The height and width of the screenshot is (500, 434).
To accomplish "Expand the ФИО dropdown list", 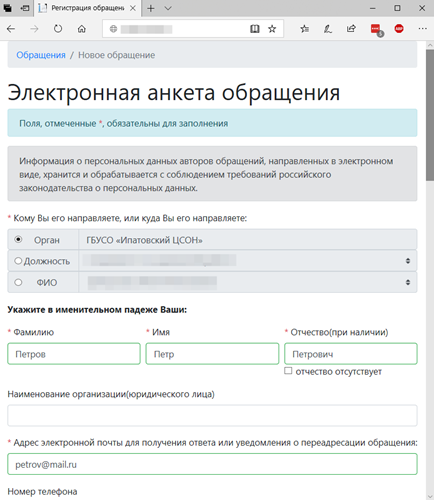I will [x=248, y=282].
